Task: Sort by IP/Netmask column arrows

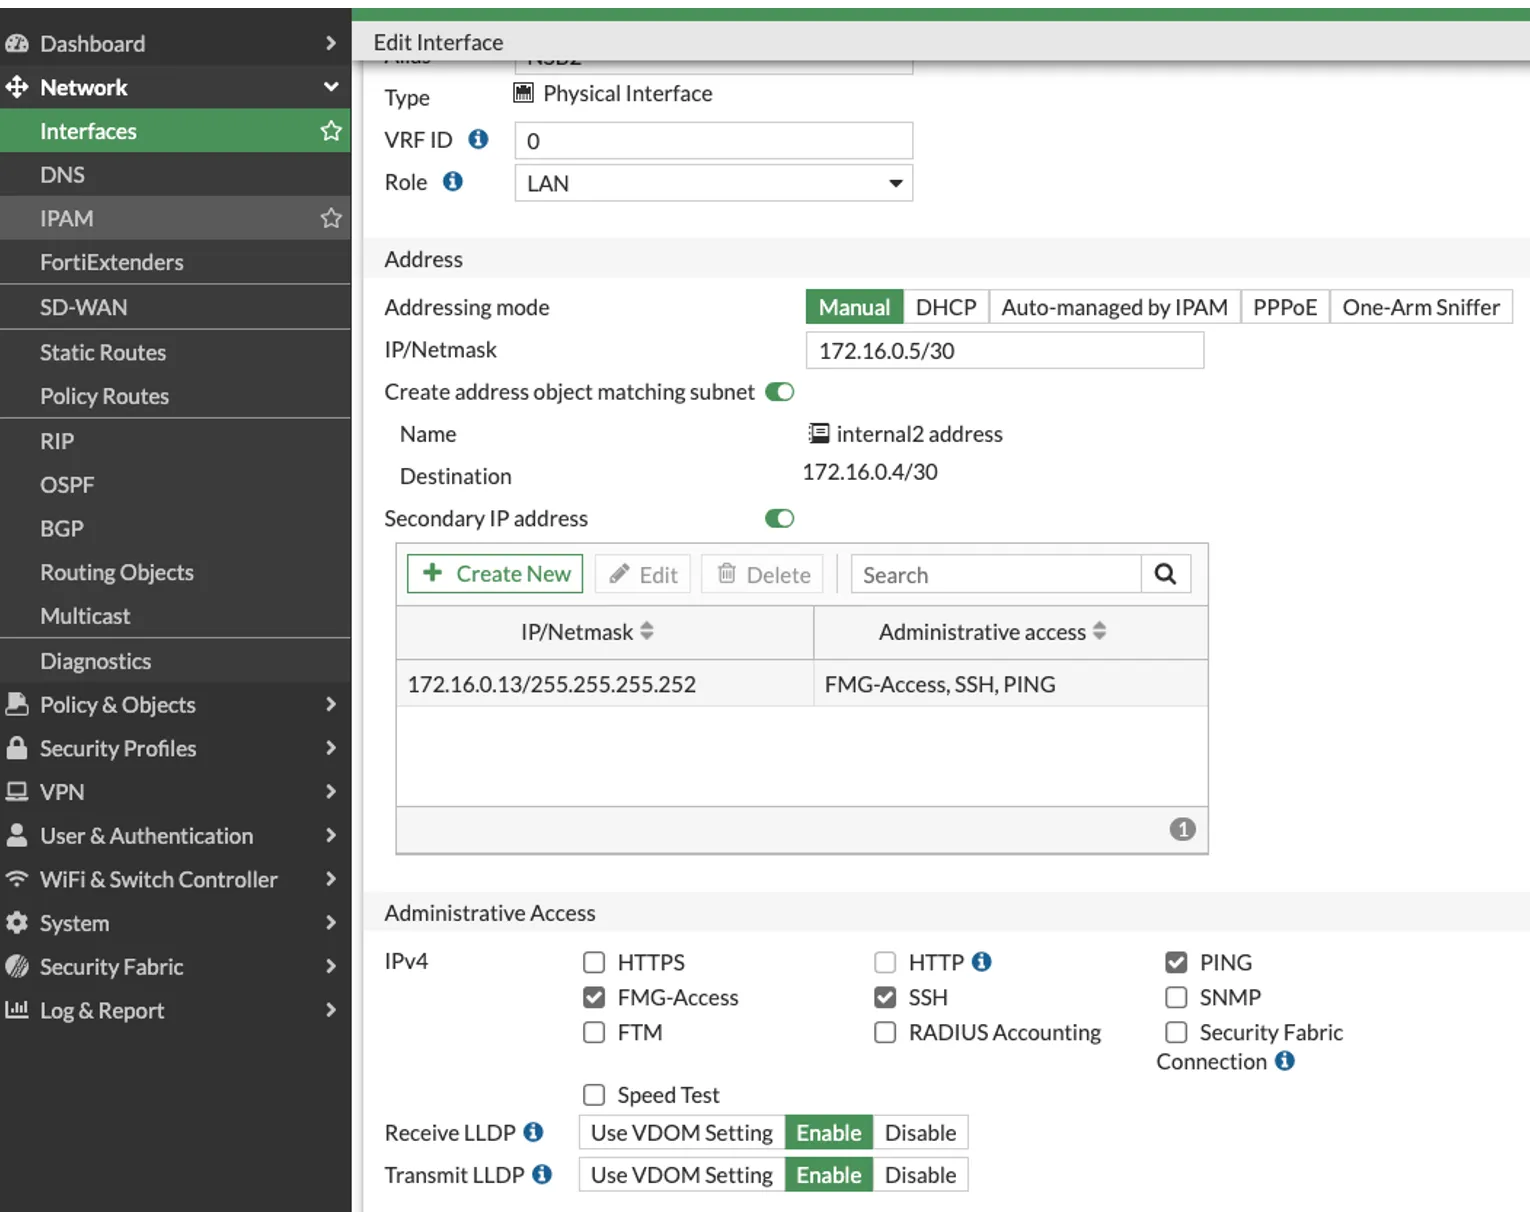Action: [647, 631]
